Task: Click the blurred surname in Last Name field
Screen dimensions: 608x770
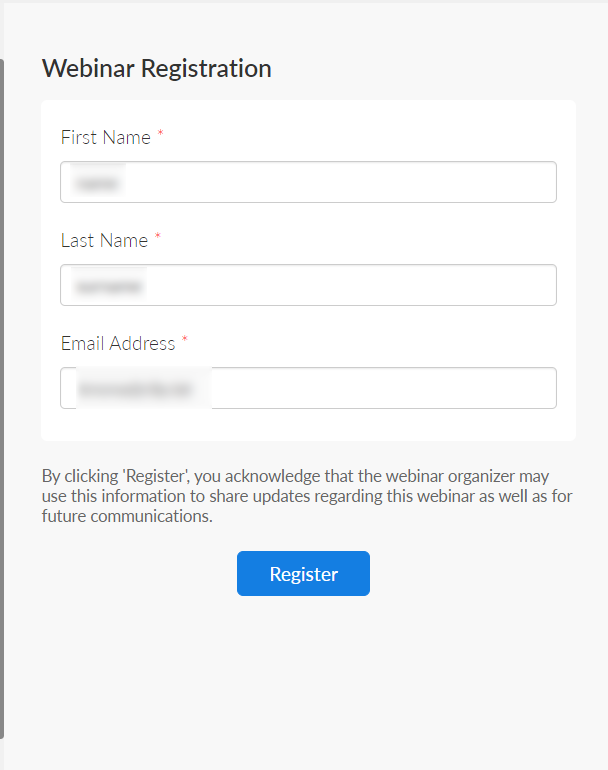Action: click(x=109, y=286)
